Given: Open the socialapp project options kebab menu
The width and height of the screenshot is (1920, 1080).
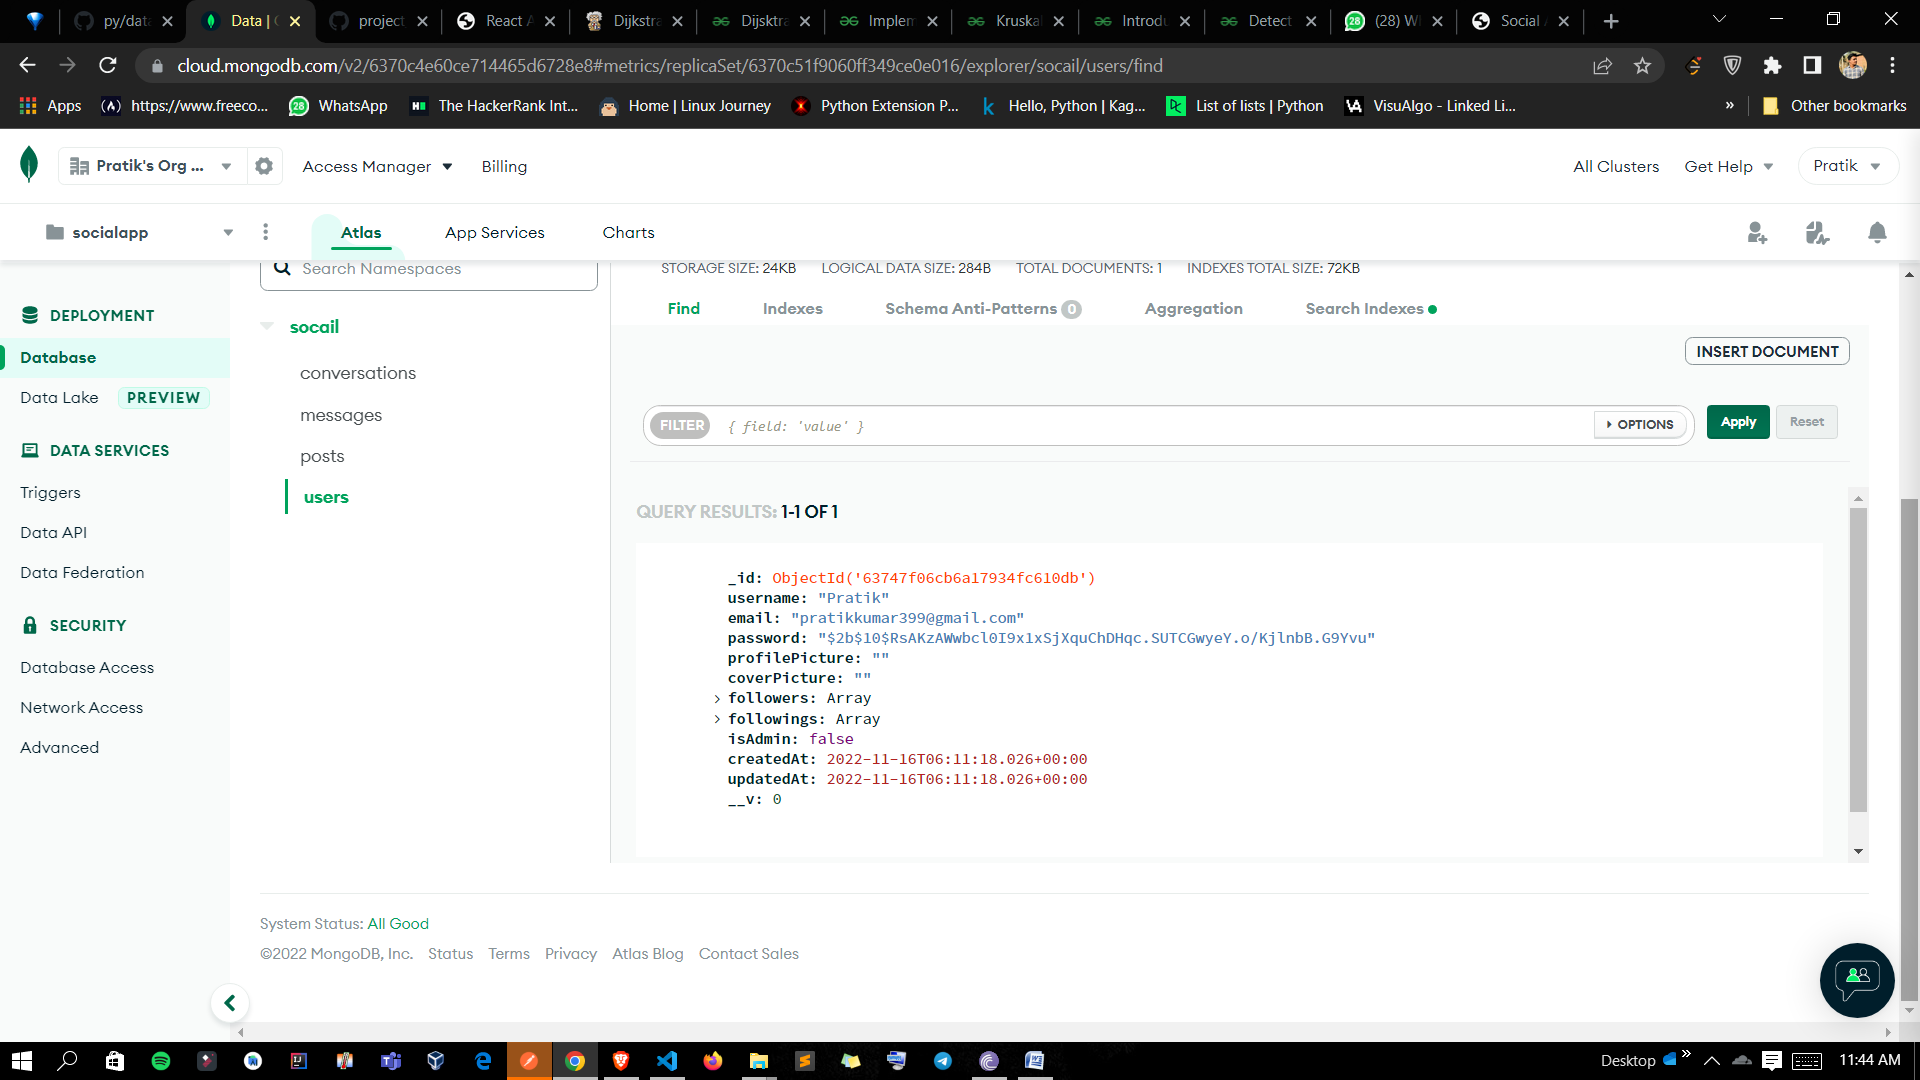Looking at the screenshot, I should 265,231.
